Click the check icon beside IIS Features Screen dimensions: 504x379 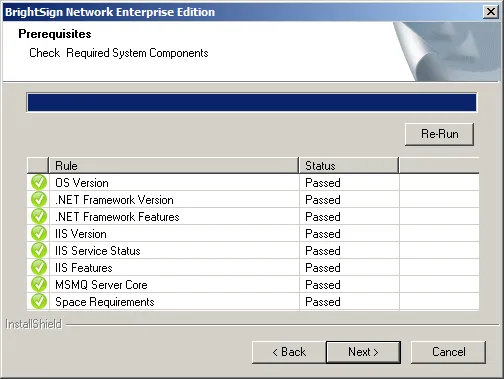point(39,268)
